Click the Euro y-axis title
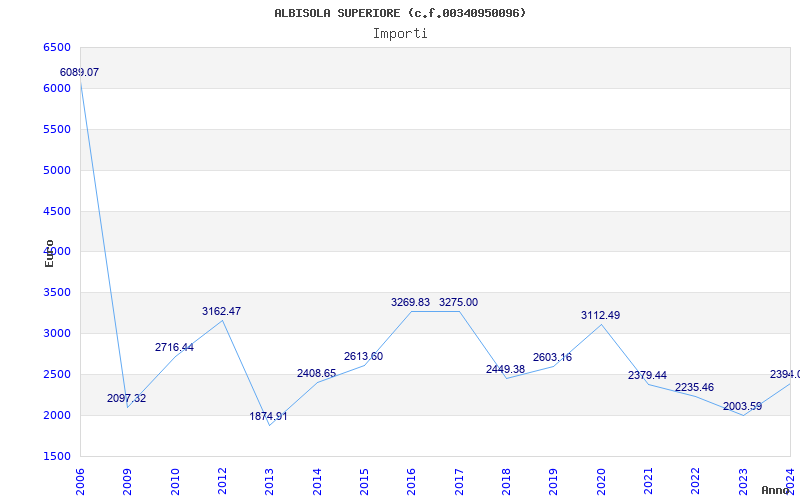The height and width of the screenshot is (500, 800). pyautogui.click(x=49, y=253)
